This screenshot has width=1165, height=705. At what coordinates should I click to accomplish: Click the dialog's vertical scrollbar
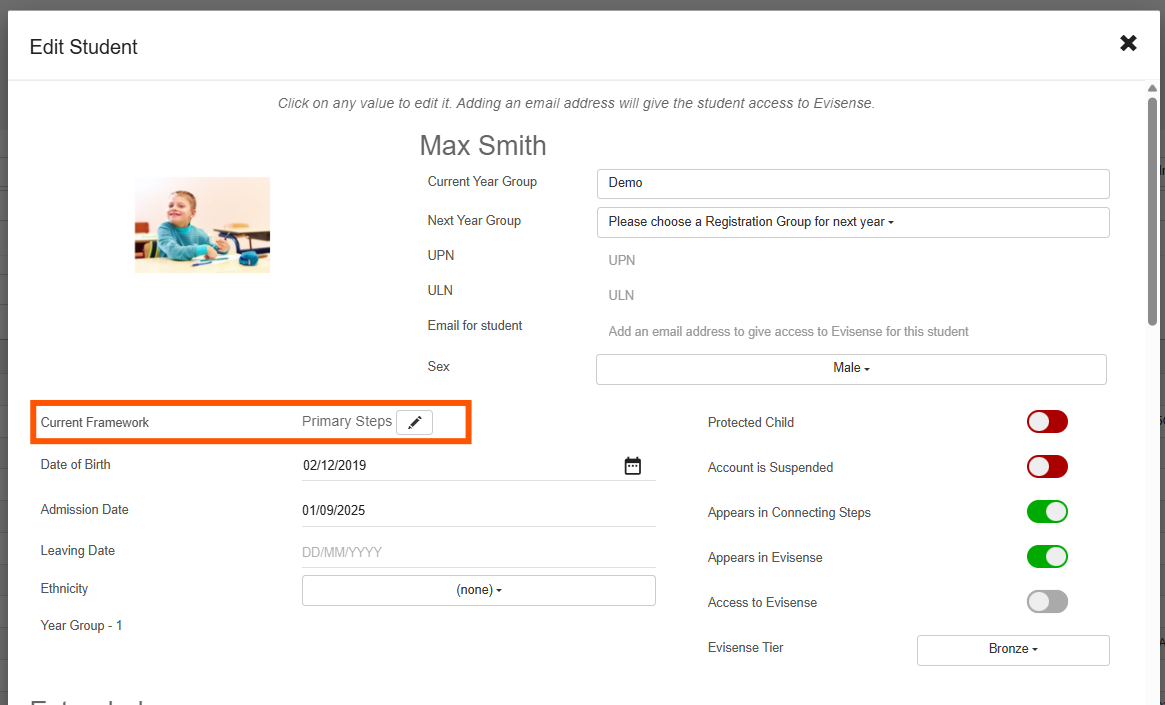[1152, 212]
